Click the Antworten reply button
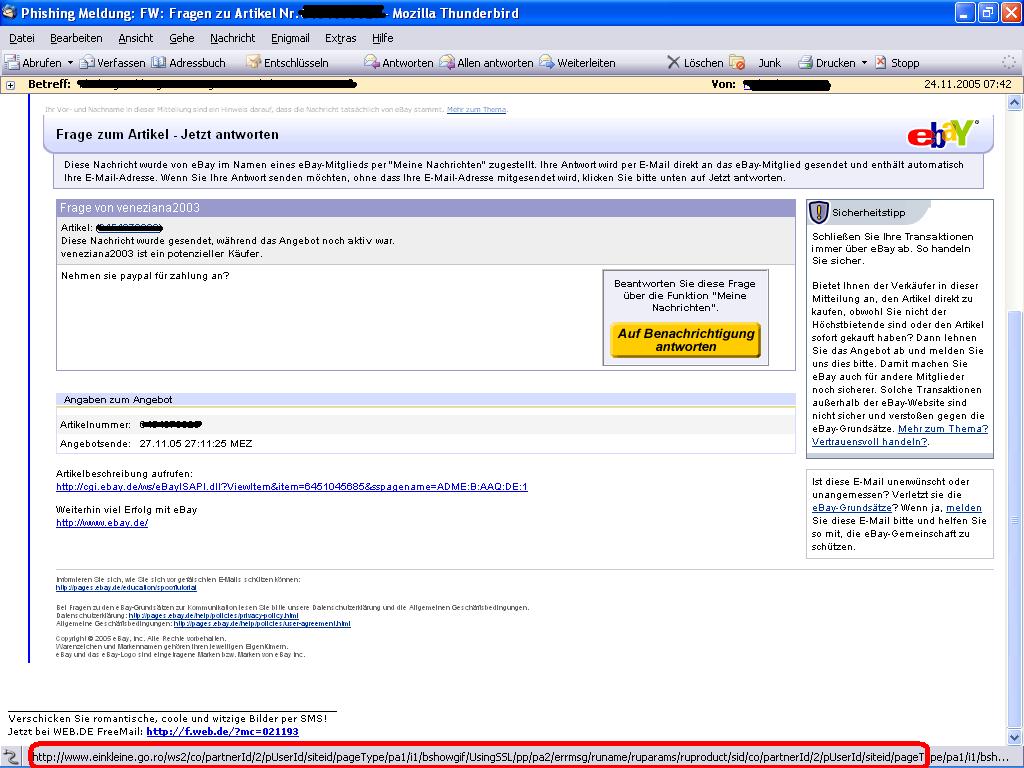1024x768 pixels. (x=398, y=63)
